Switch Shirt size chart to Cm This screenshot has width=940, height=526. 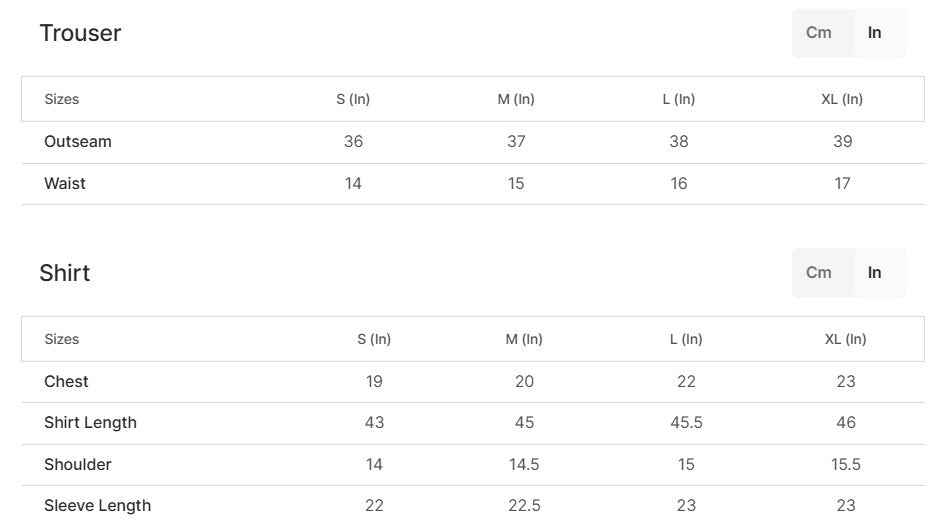coord(819,273)
